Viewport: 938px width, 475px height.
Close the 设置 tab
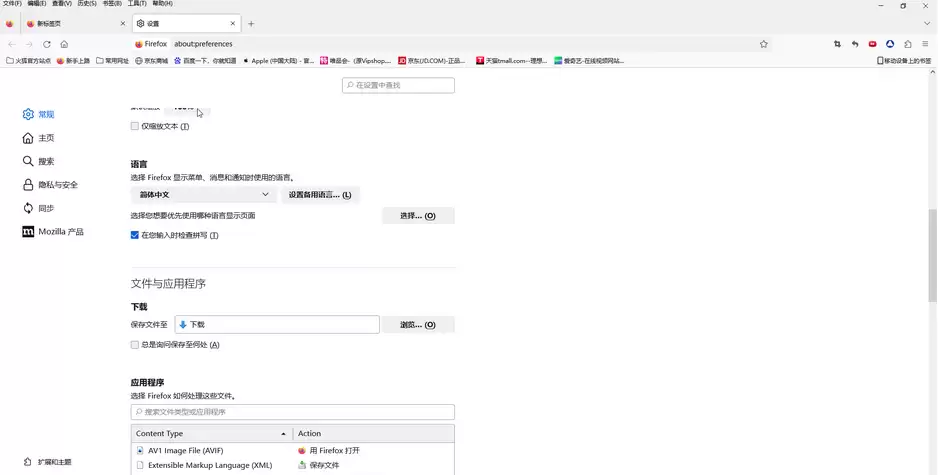[x=233, y=24]
